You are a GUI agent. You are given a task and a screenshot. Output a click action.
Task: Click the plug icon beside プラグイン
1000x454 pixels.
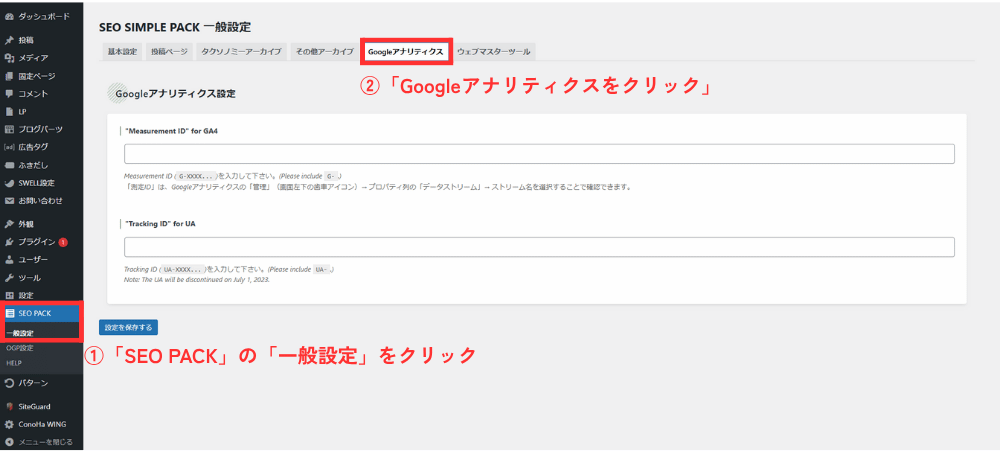click(x=9, y=242)
